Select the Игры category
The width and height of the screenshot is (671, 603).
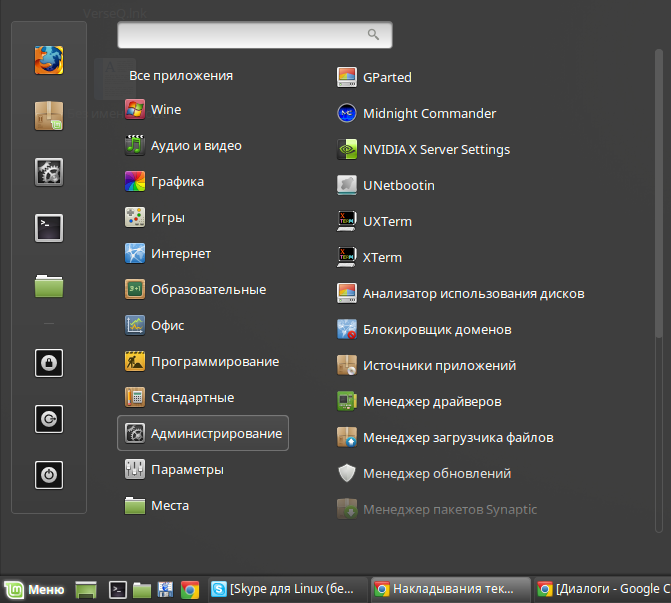(x=155, y=217)
